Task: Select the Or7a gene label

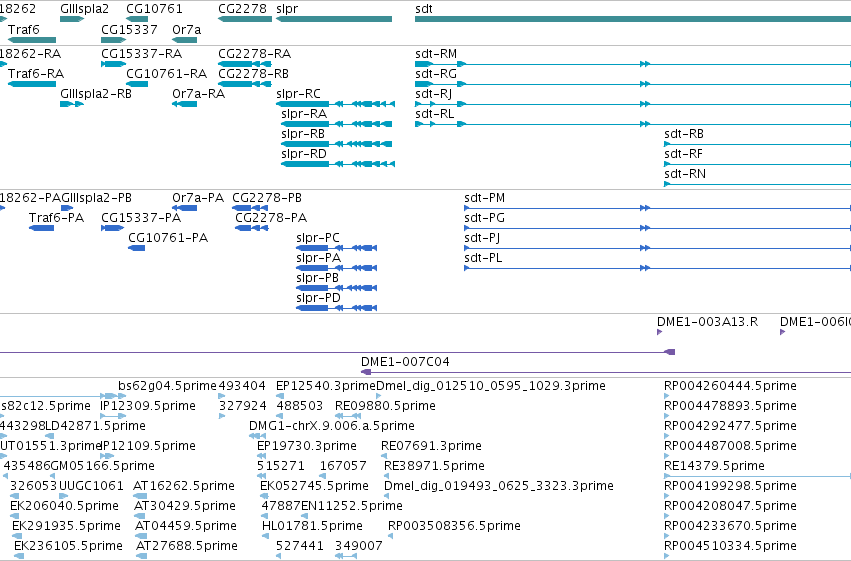Action: (187, 29)
